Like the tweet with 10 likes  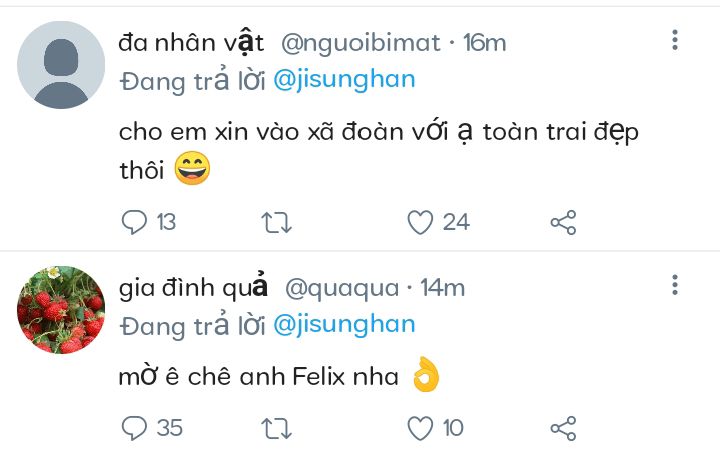coord(420,428)
